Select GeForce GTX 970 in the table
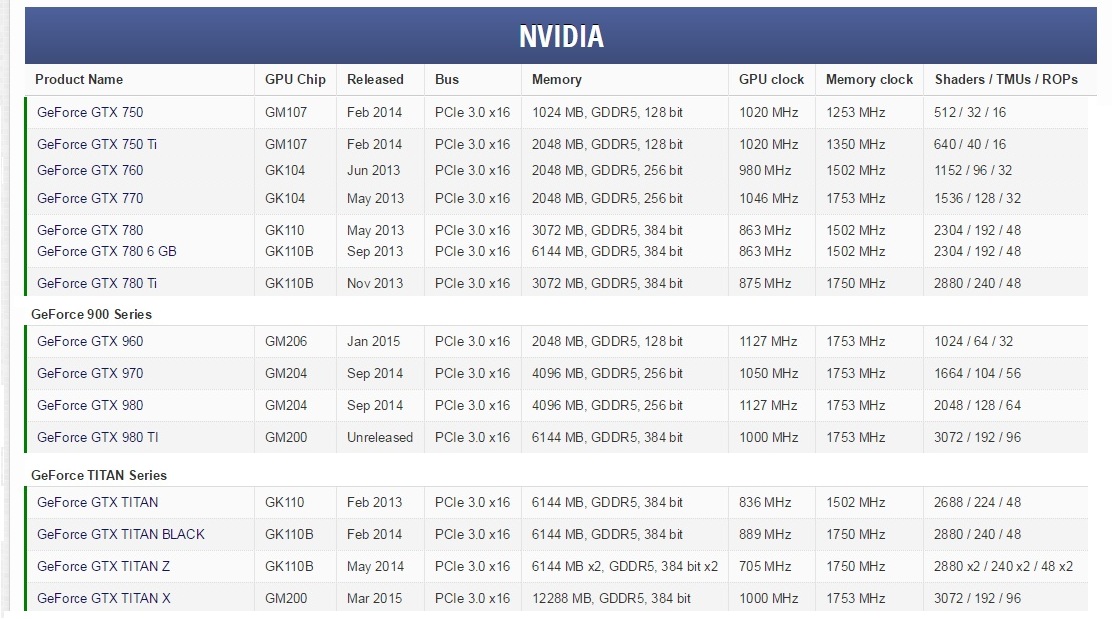Viewport: 1112px width, 619px height. [90, 373]
